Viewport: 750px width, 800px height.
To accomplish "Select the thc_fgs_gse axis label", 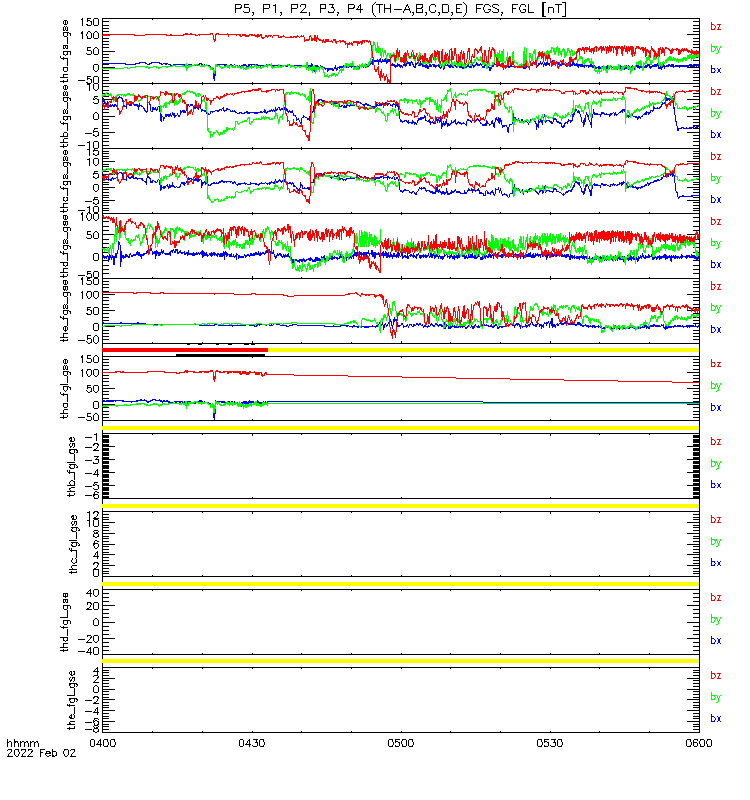I will pyautogui.click(x=65, y=181).
